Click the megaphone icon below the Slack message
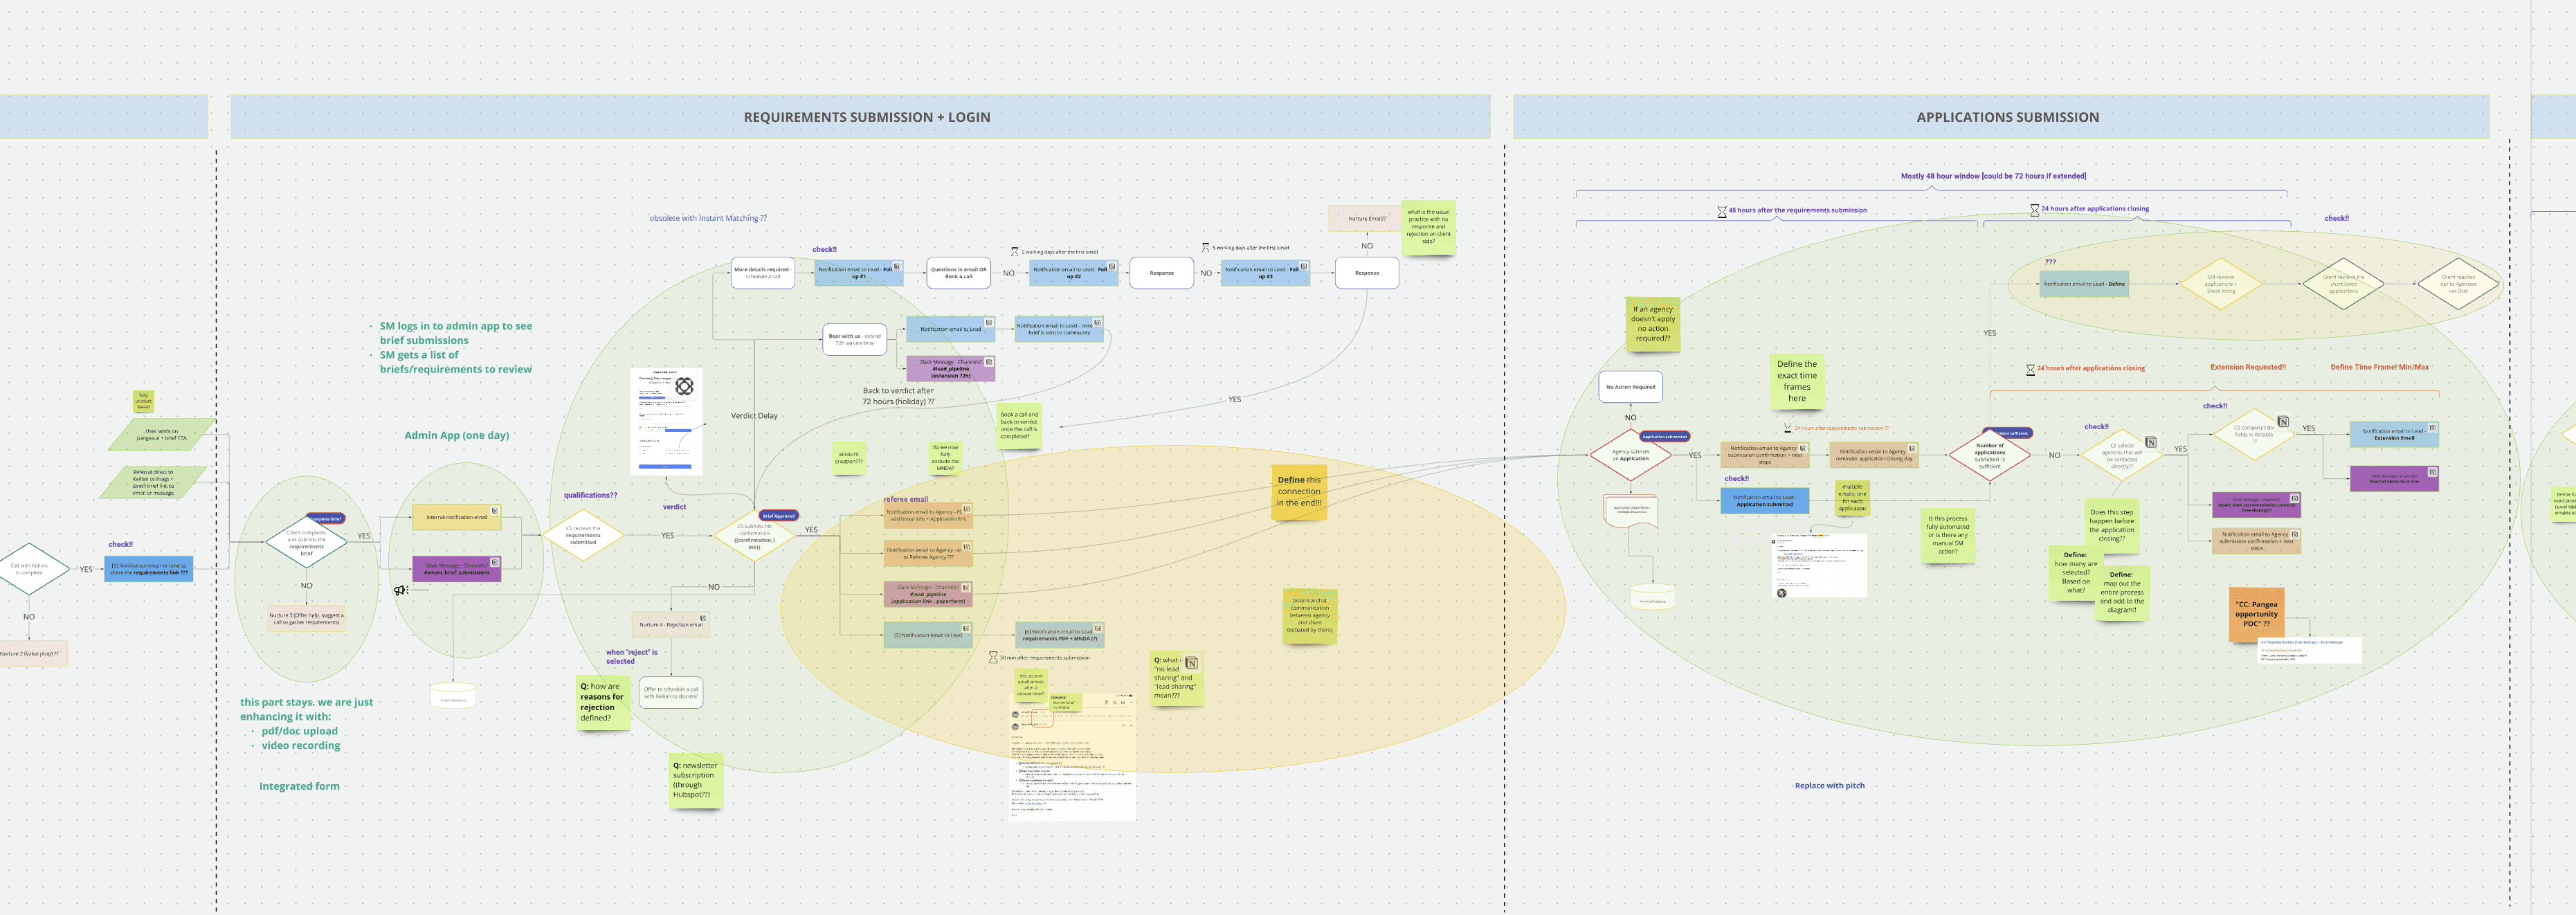The height and width of the screenshot is (915, 2576). pos(401,590)
